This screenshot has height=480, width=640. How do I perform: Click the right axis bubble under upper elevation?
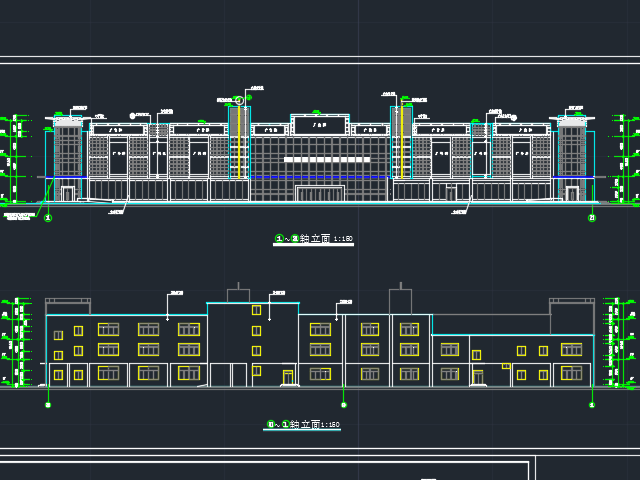pyautogui.click(x=591, y=217)
